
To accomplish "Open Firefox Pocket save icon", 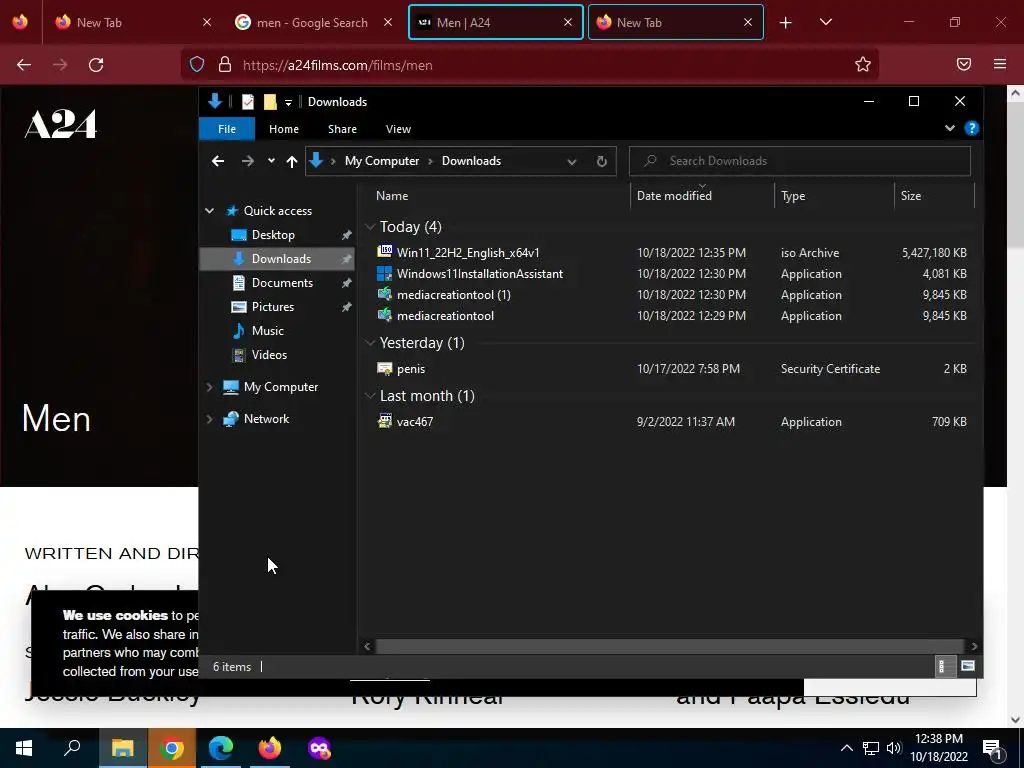I will coord(964,64).
